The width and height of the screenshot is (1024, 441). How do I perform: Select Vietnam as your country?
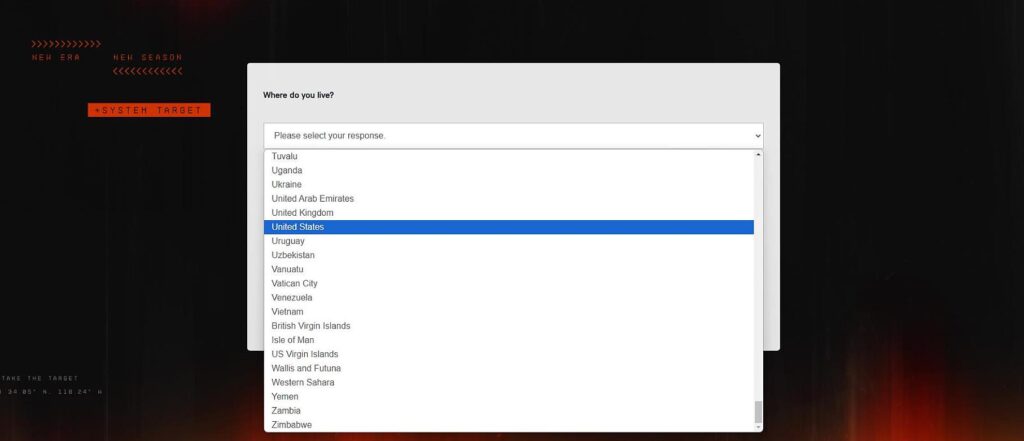(x=287, y=312)
